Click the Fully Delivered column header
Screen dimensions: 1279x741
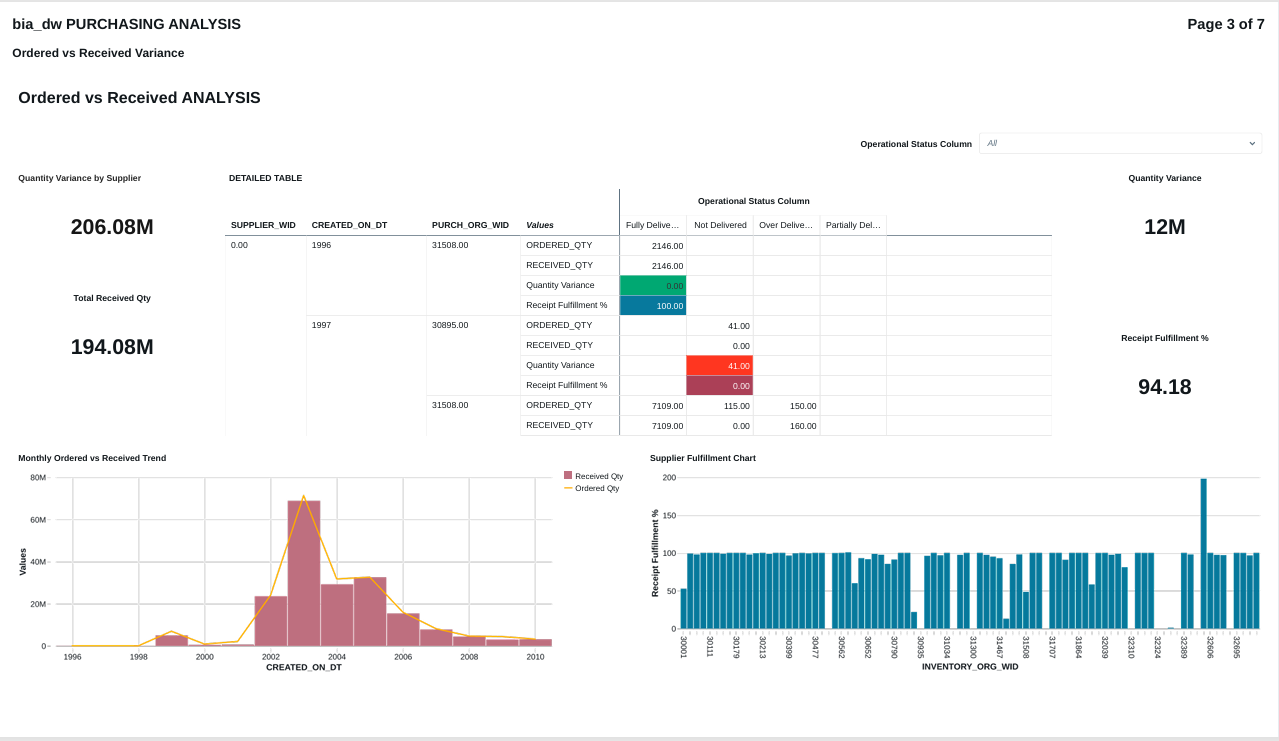653,225
